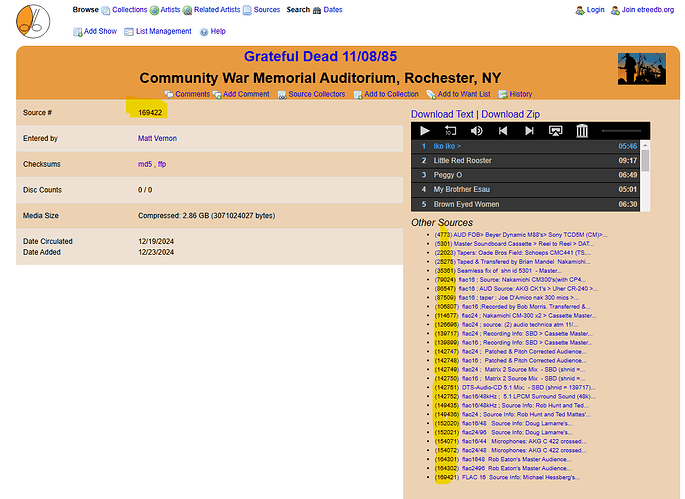
Task: Click Add to Want List link
Action: coord(464,94)
